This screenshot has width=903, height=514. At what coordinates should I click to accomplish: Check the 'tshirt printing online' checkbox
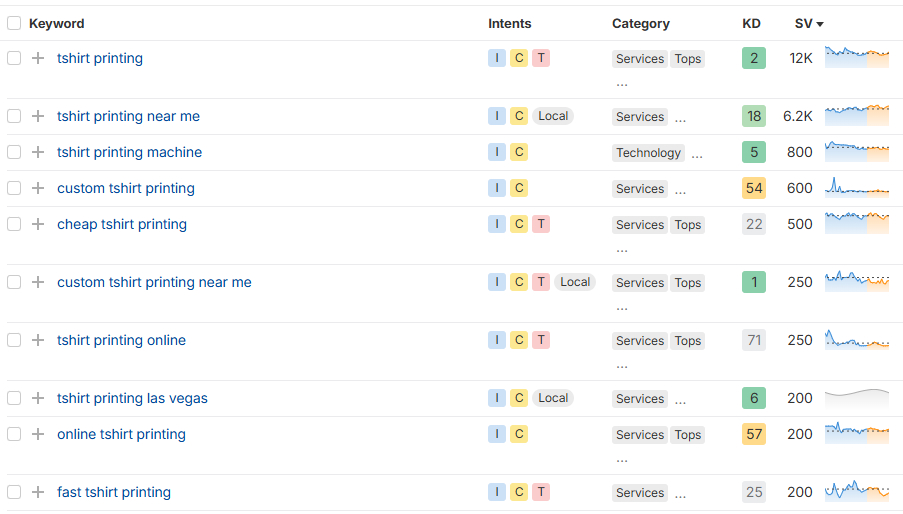[14, 340]
